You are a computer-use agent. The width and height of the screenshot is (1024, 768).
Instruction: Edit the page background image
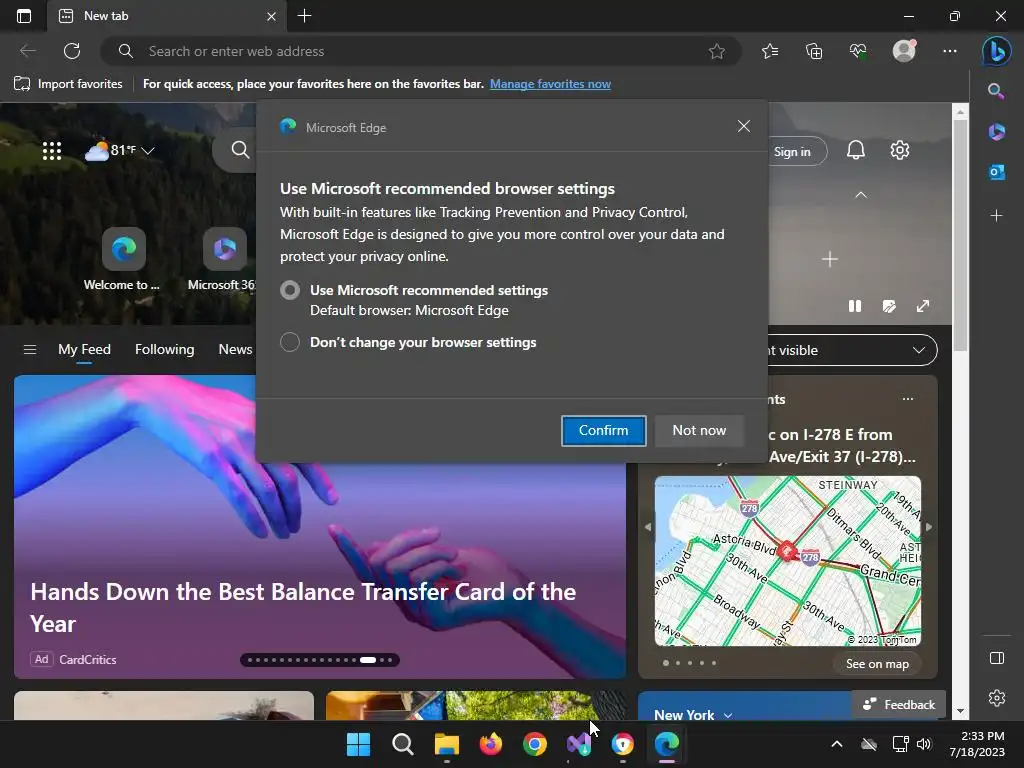pos(889,306)
